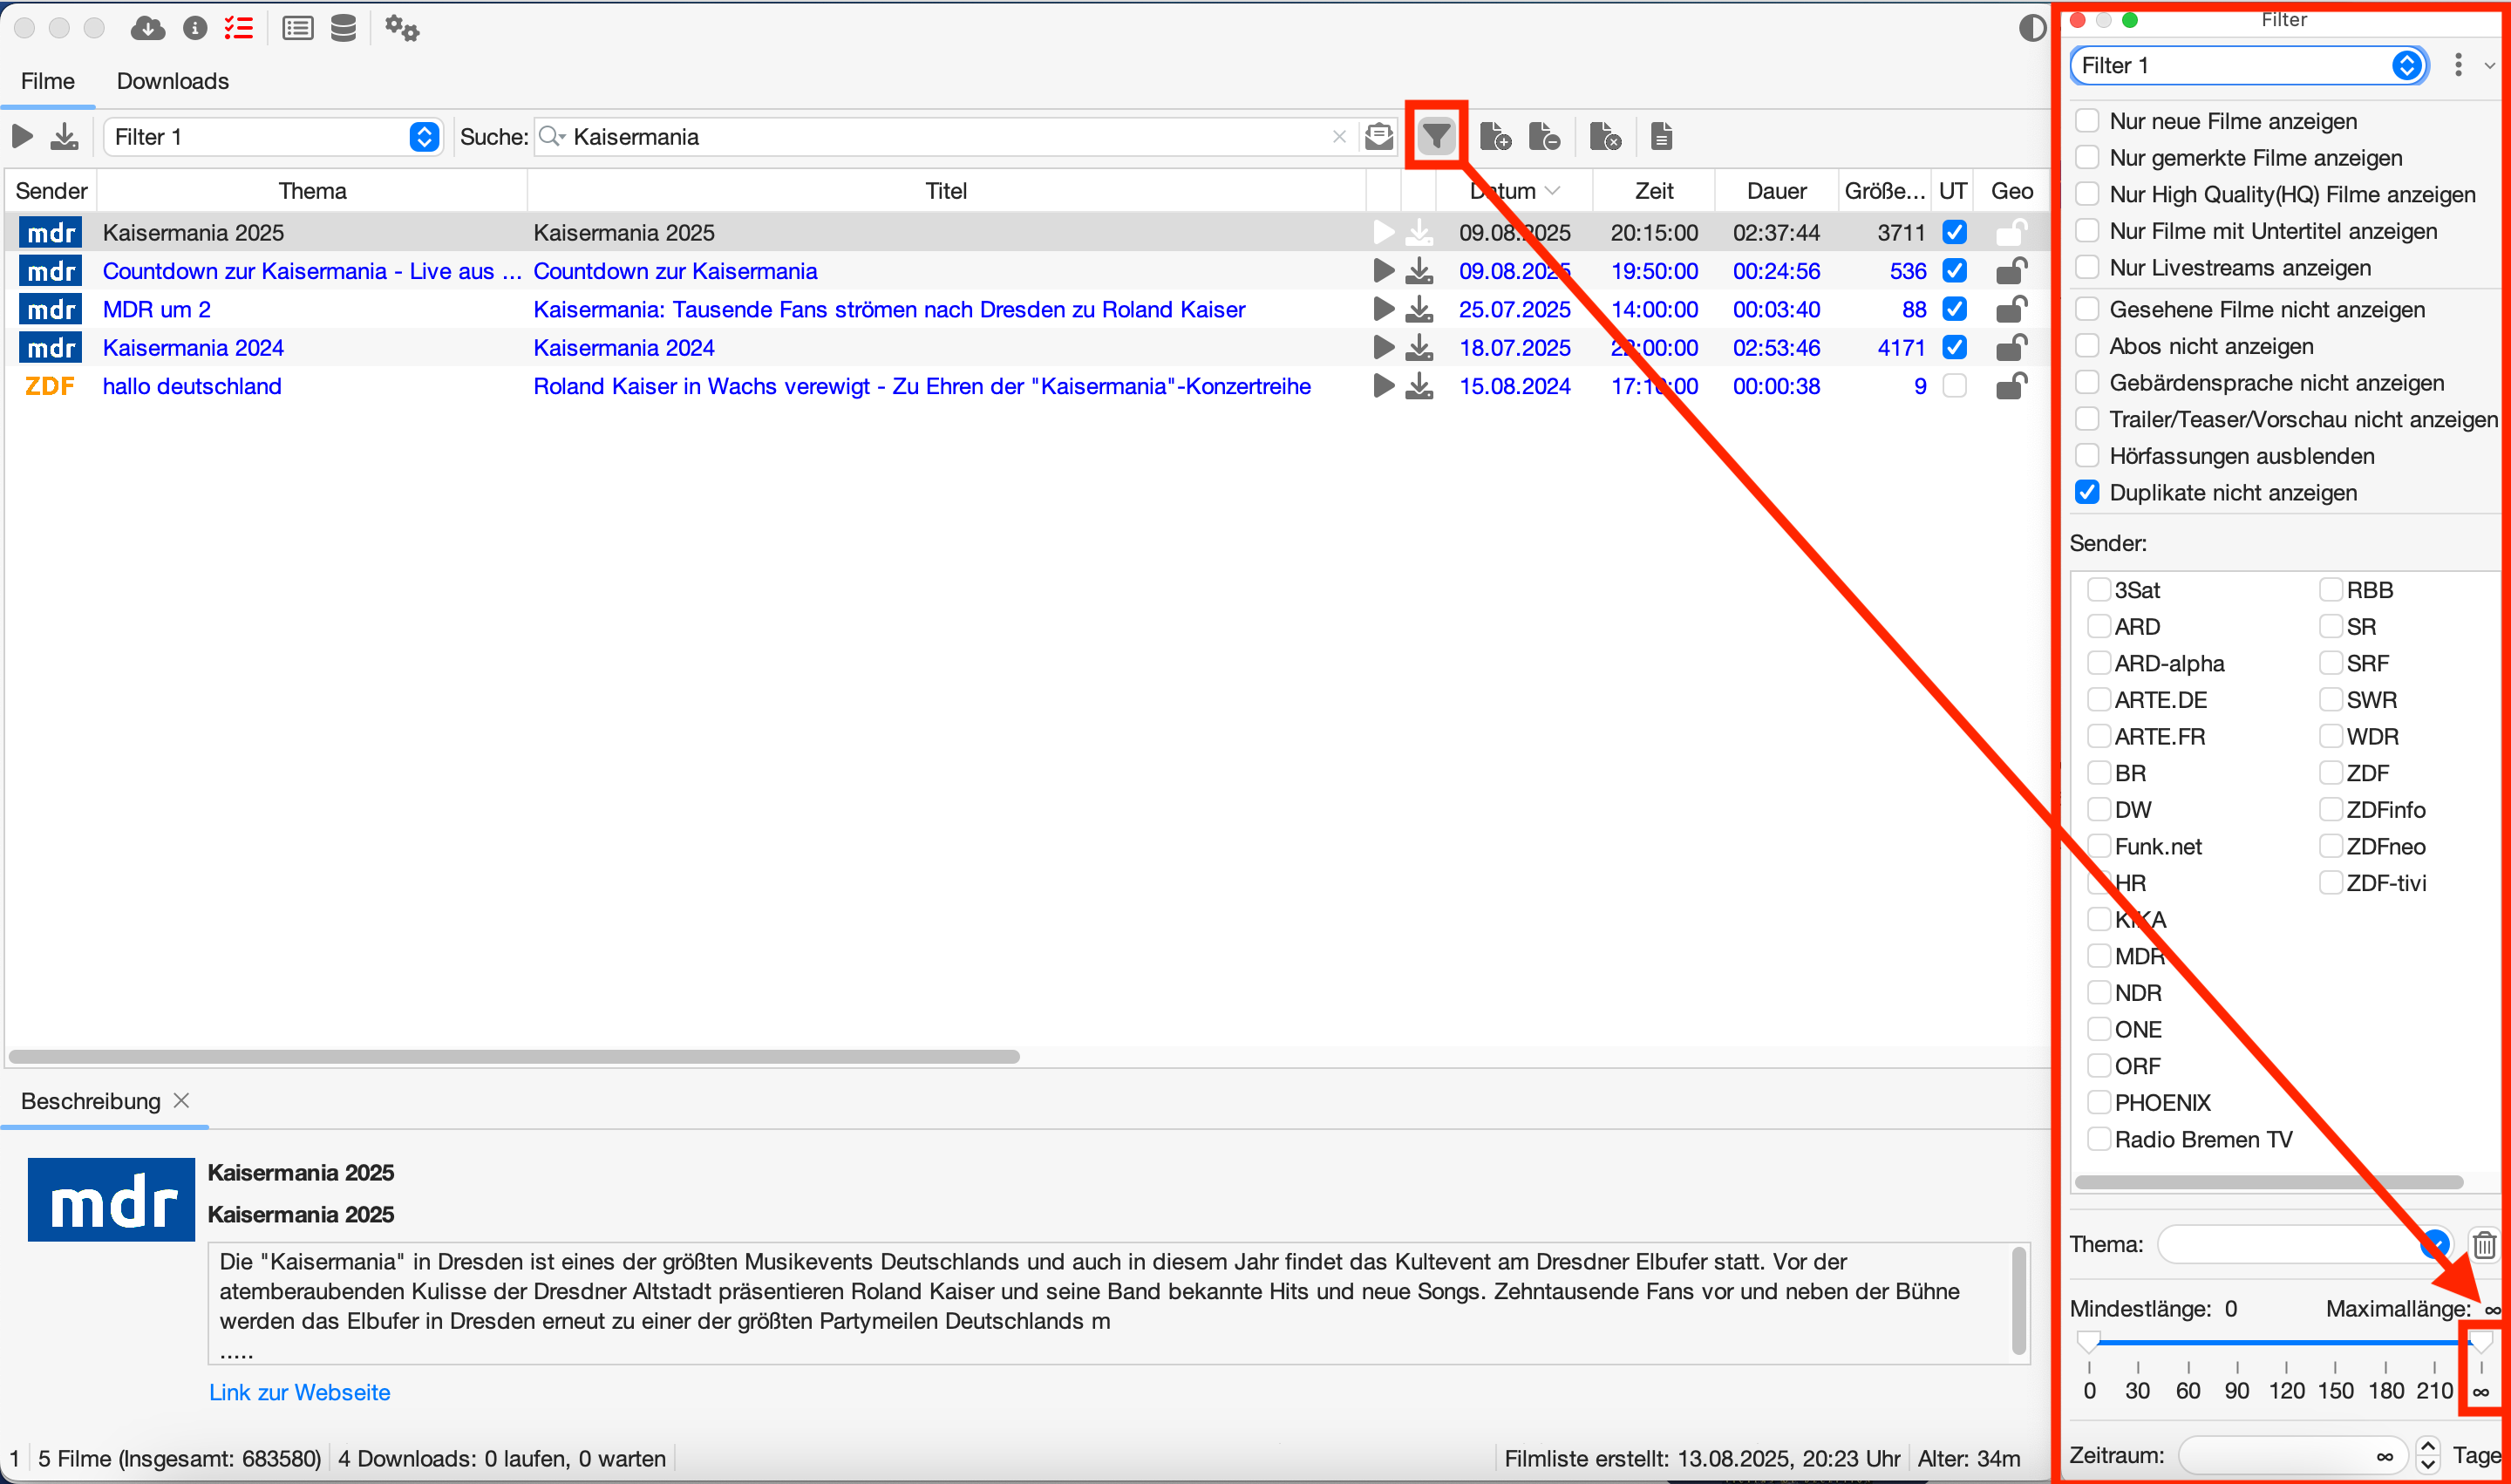Sort by the Thema column header

[x=312, y=191]
